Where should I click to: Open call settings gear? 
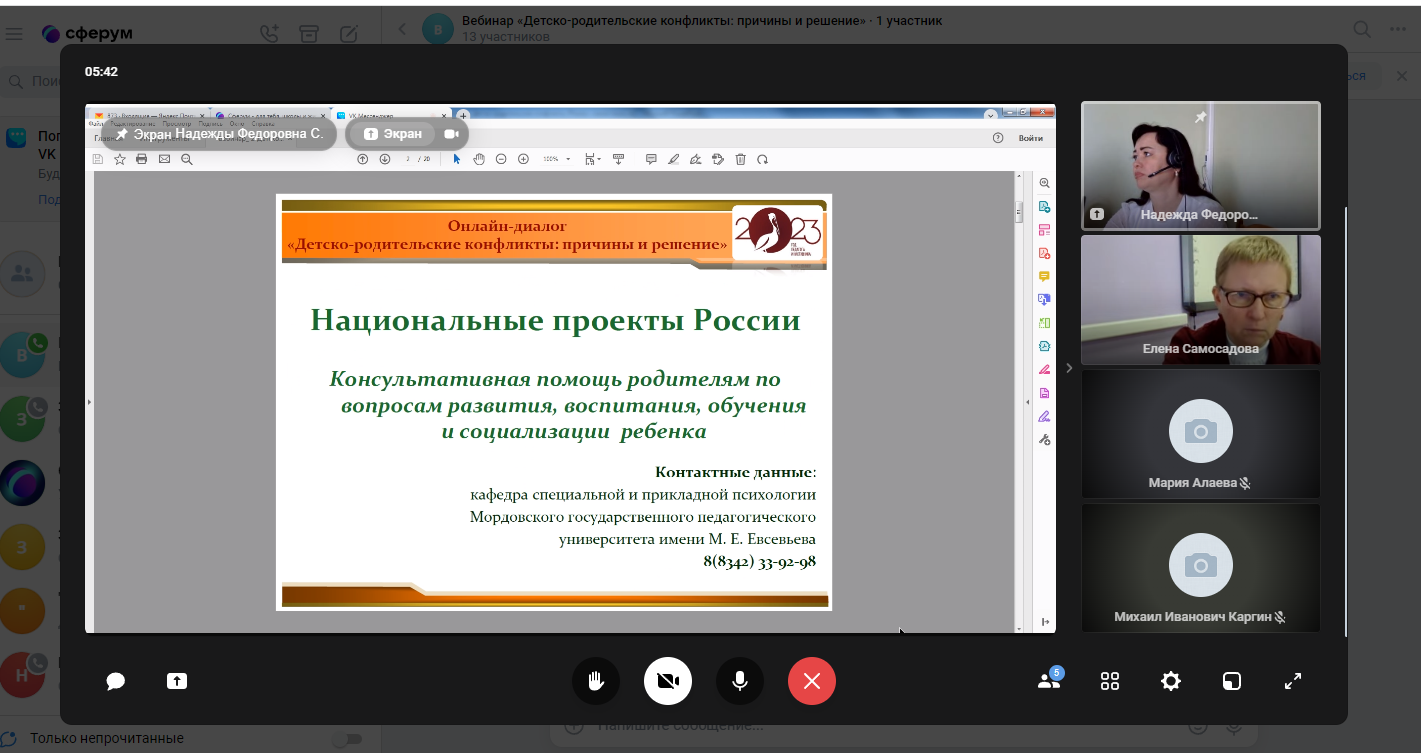[1170, 682]
